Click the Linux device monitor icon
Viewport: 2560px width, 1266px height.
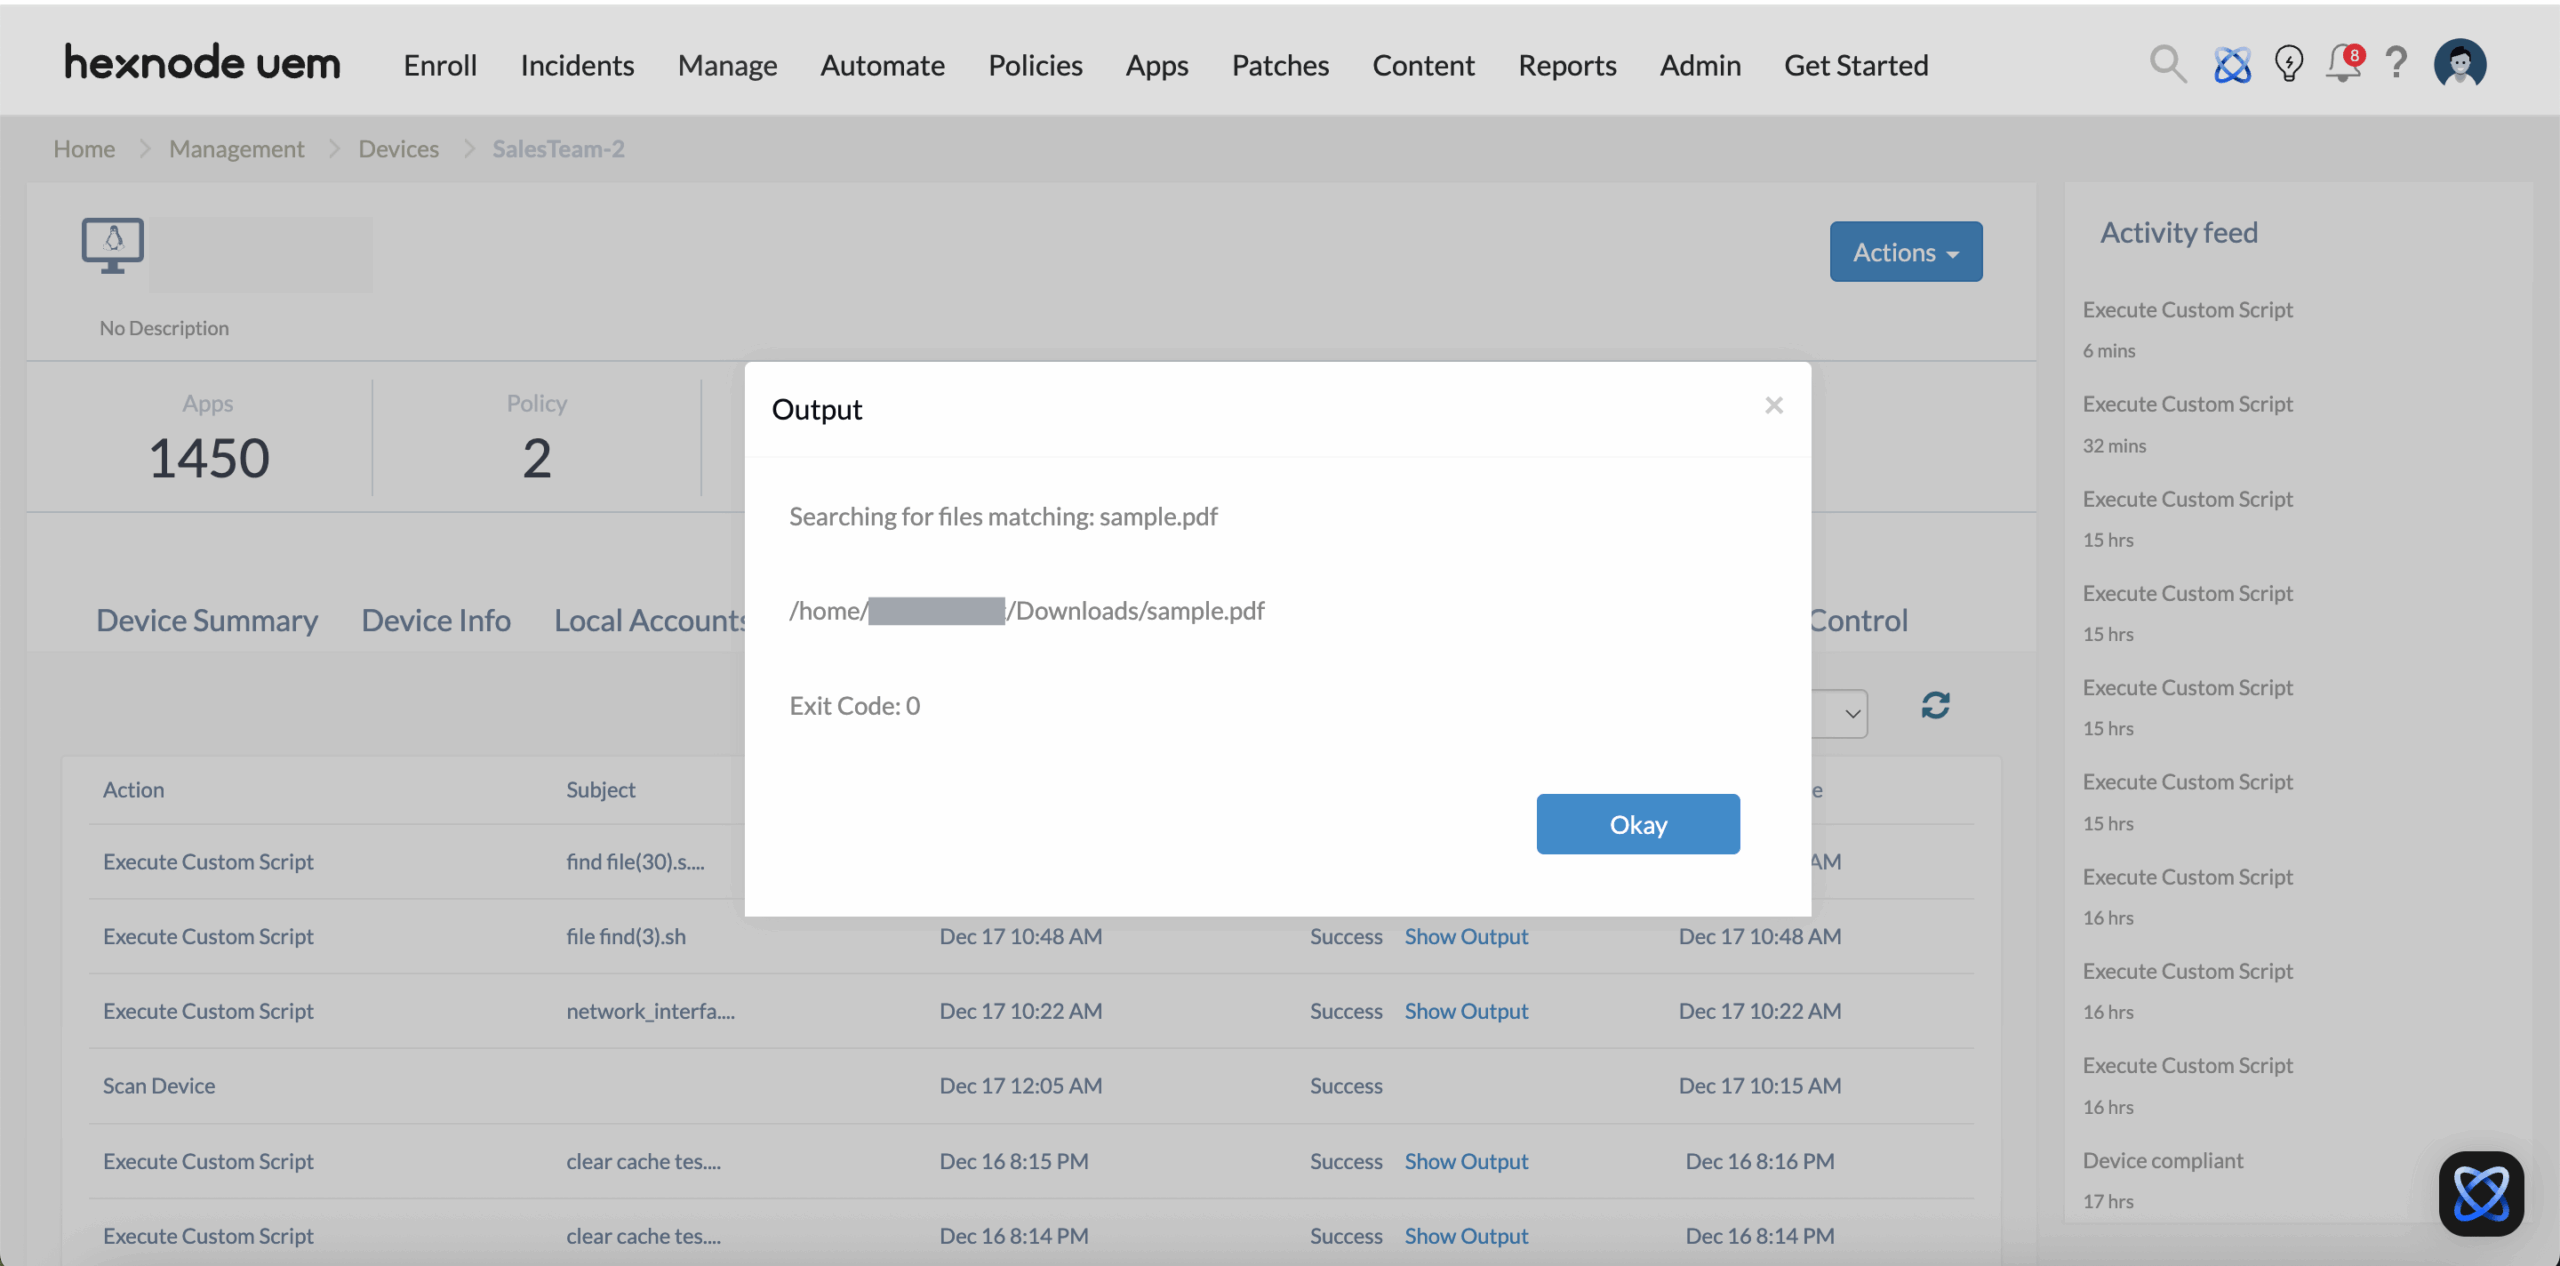(x=113, y=245)
